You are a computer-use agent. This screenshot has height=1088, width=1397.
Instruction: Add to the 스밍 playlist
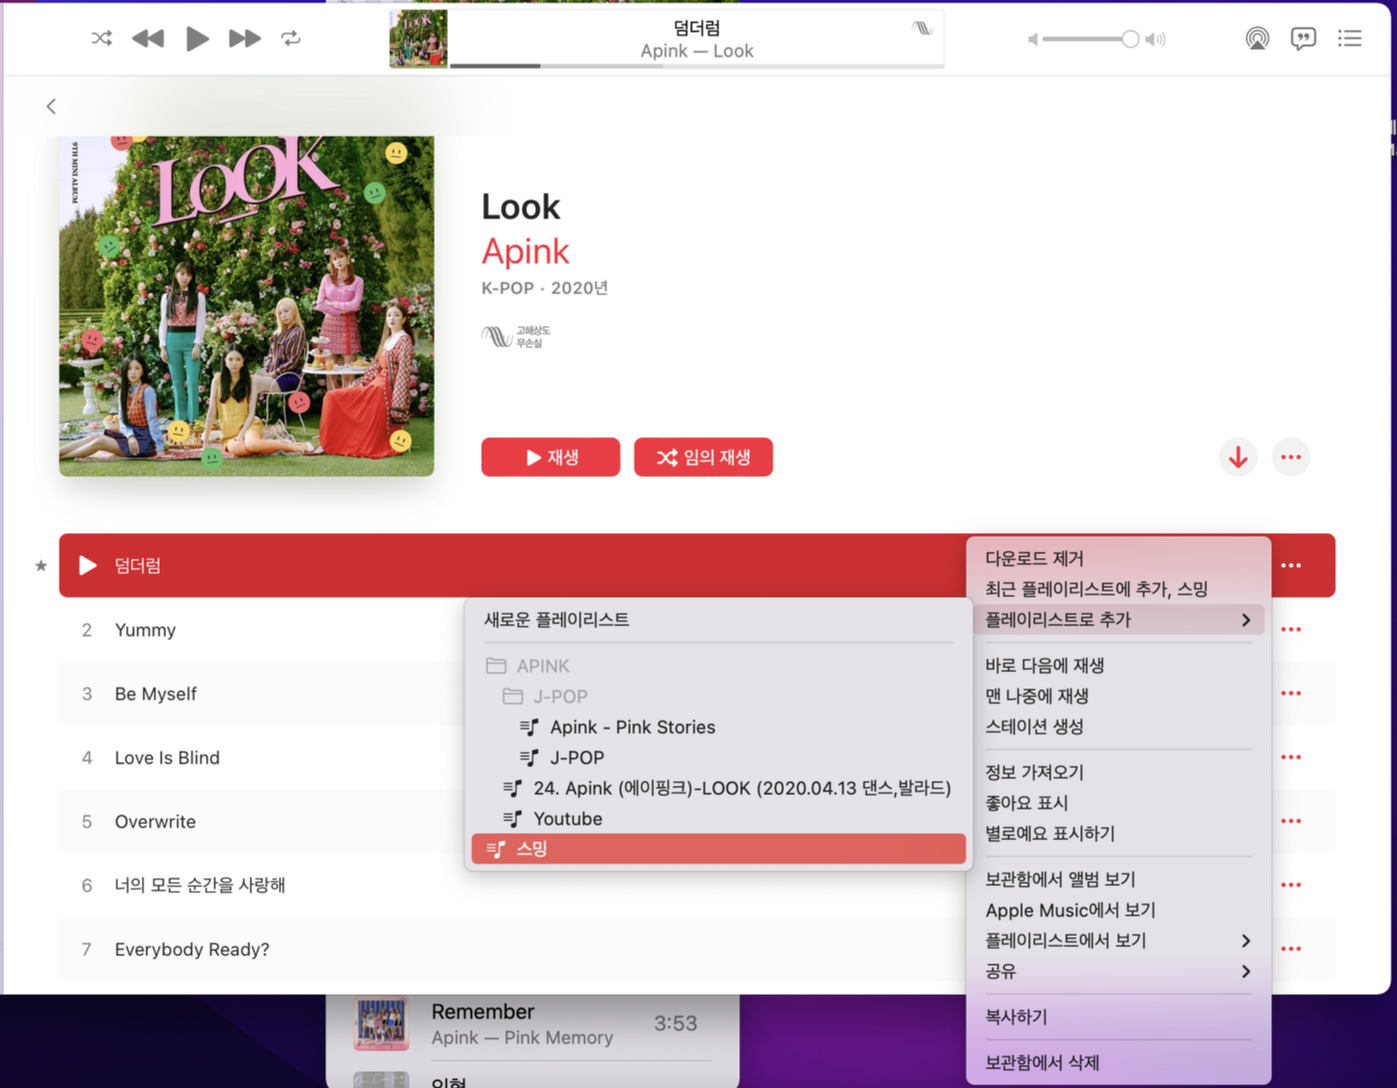[x=718, y=848]
